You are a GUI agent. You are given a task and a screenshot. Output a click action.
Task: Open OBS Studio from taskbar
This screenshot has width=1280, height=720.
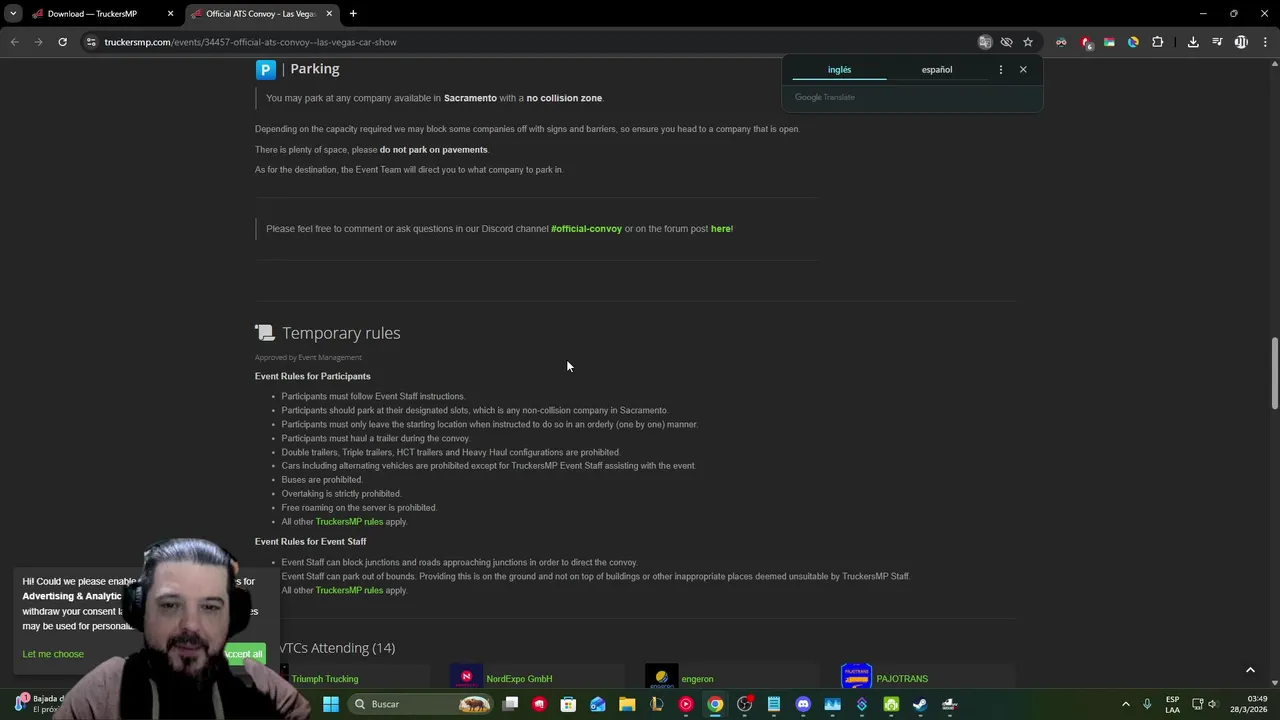coord(744,704)
